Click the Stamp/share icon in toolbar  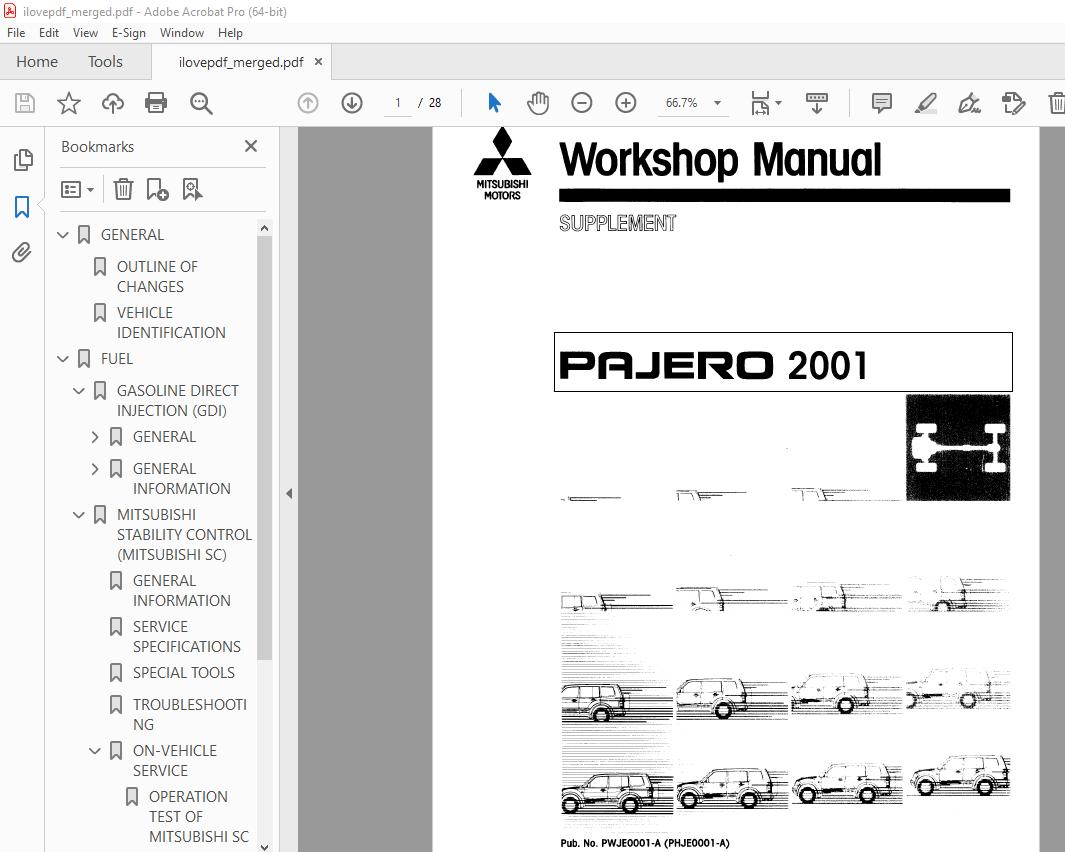point(1013,103)
